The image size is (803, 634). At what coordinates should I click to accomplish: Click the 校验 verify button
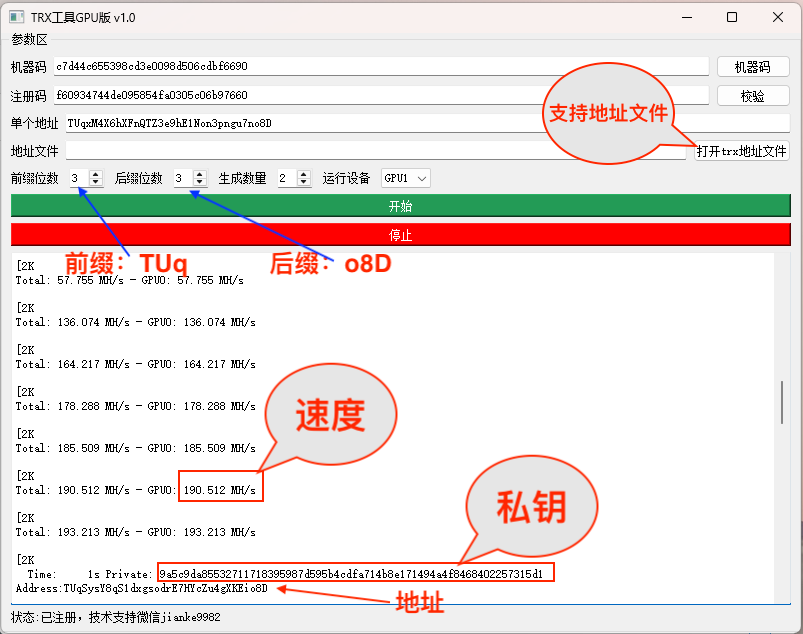(753, 96)
